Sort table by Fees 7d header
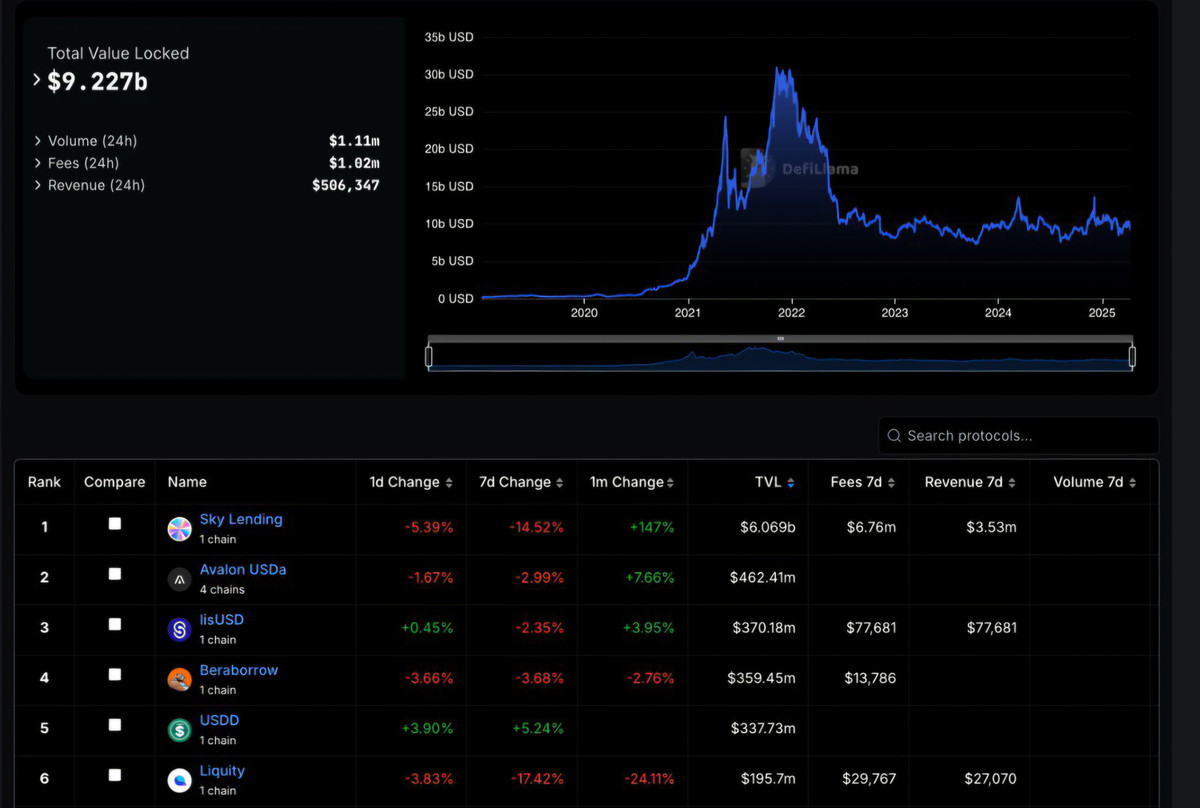Image resolution: width=1200 pixels, height=808 pixels. [862, 482]
